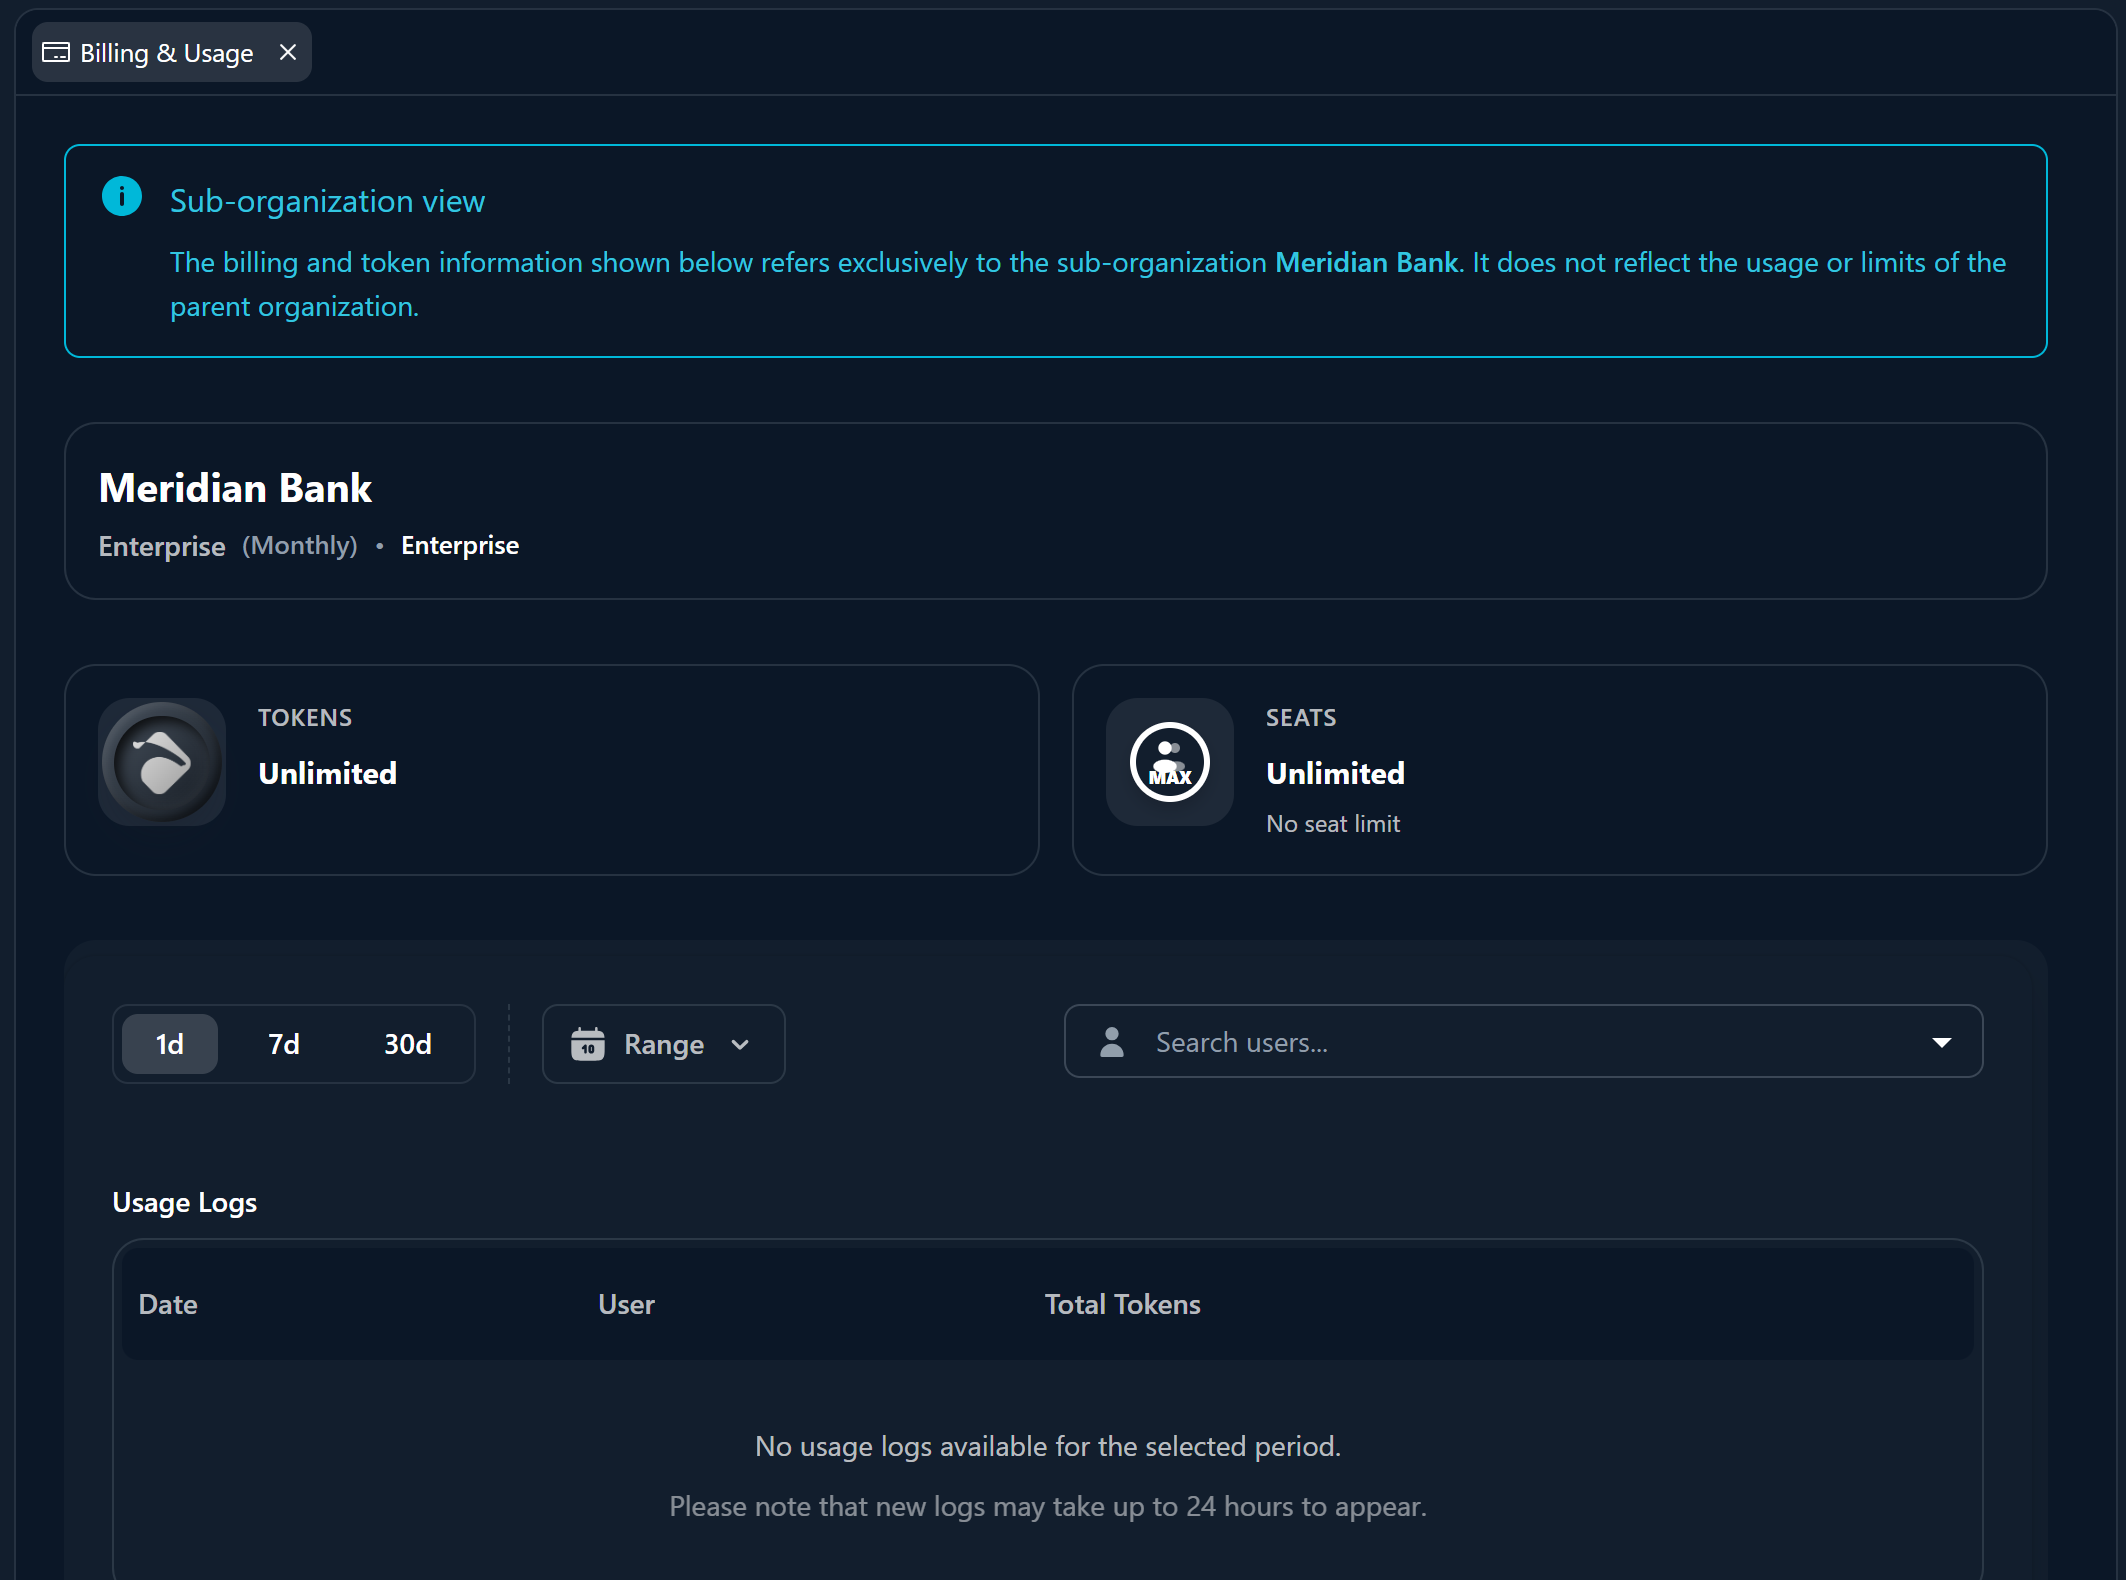The height and width of the screenshot is (1580, 2126).
Task: Click the bold Meridian Bank name in banner
Action: (1366, 262)
